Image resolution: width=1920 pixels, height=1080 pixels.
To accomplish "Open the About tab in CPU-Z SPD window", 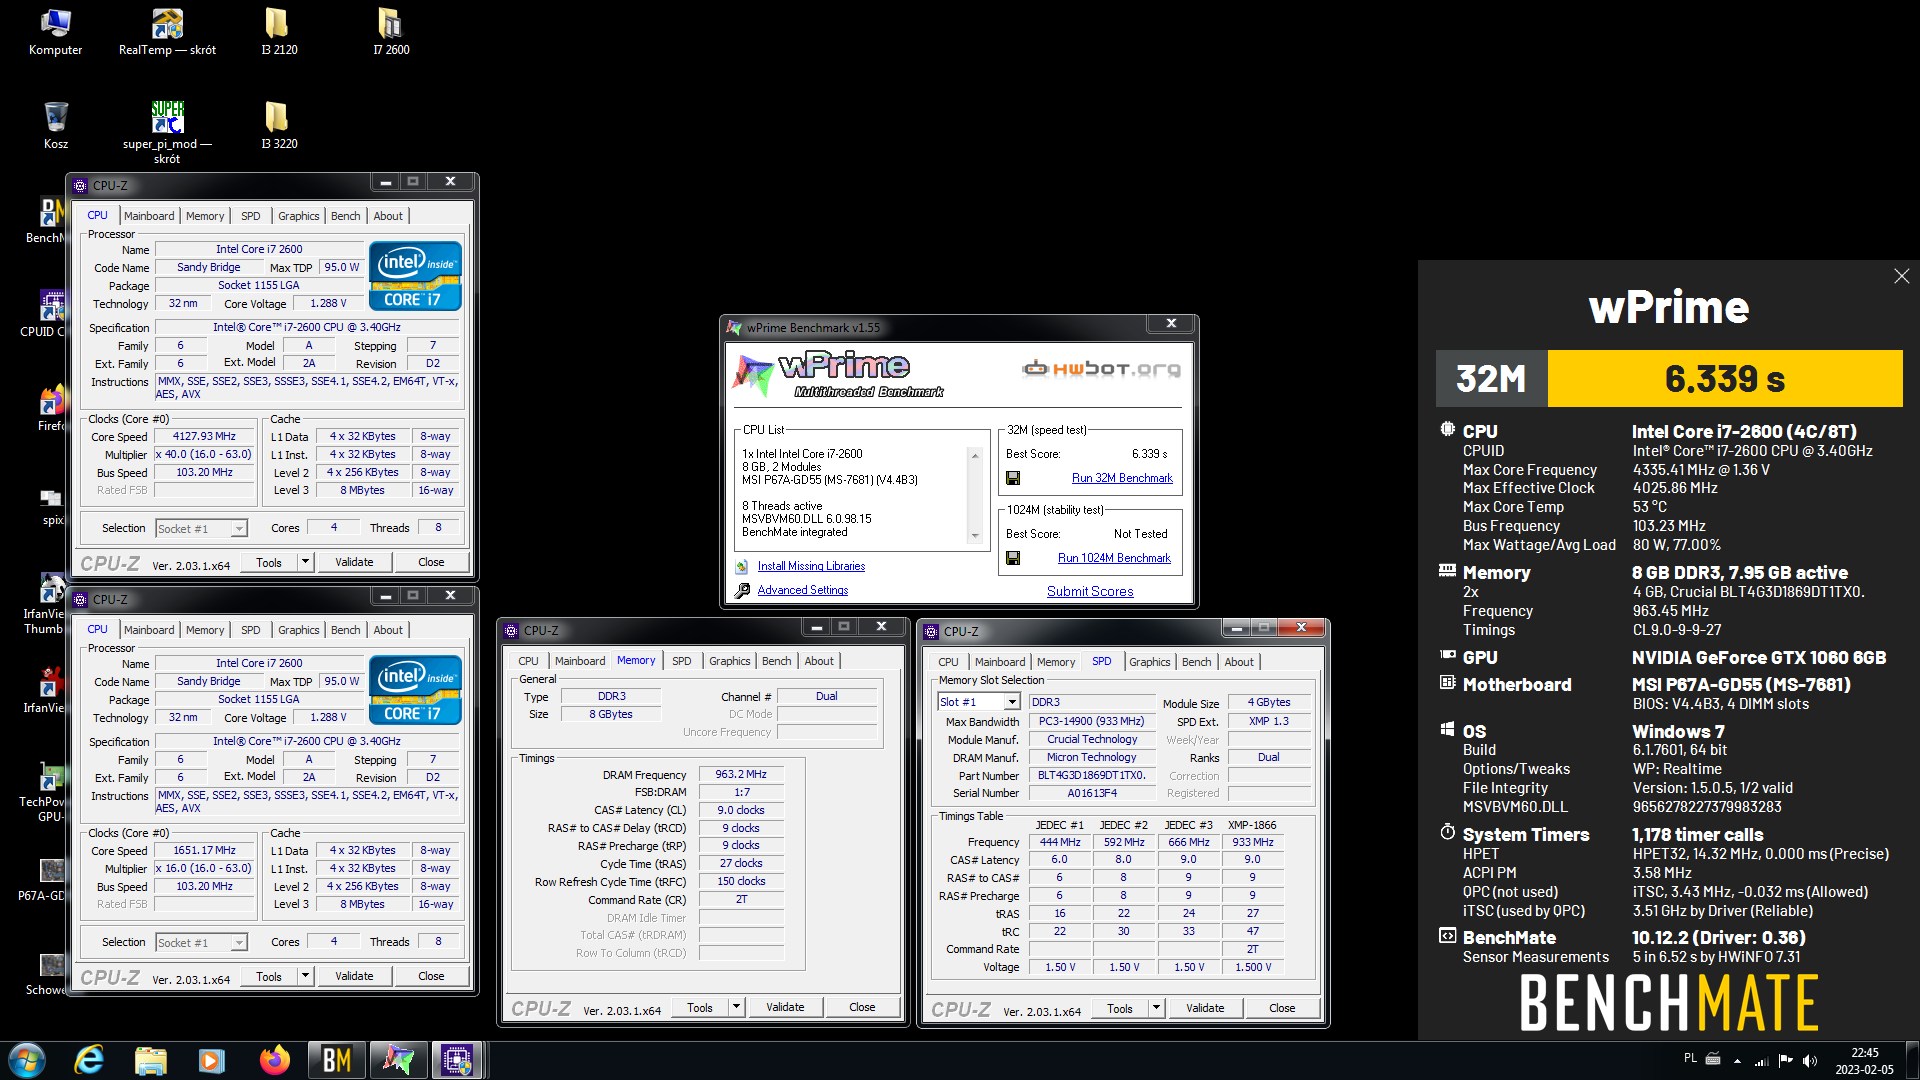I will coord(1238,662).
